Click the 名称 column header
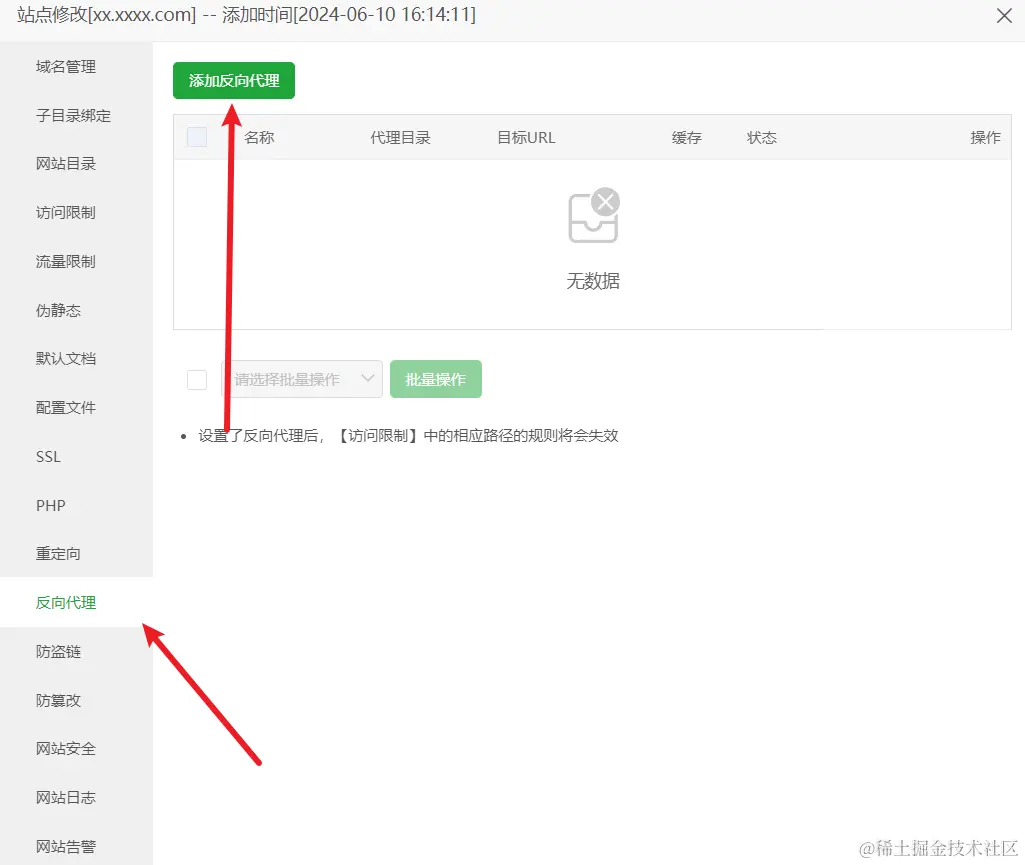This screenshot has width=1025, height=865. (259, 137)
